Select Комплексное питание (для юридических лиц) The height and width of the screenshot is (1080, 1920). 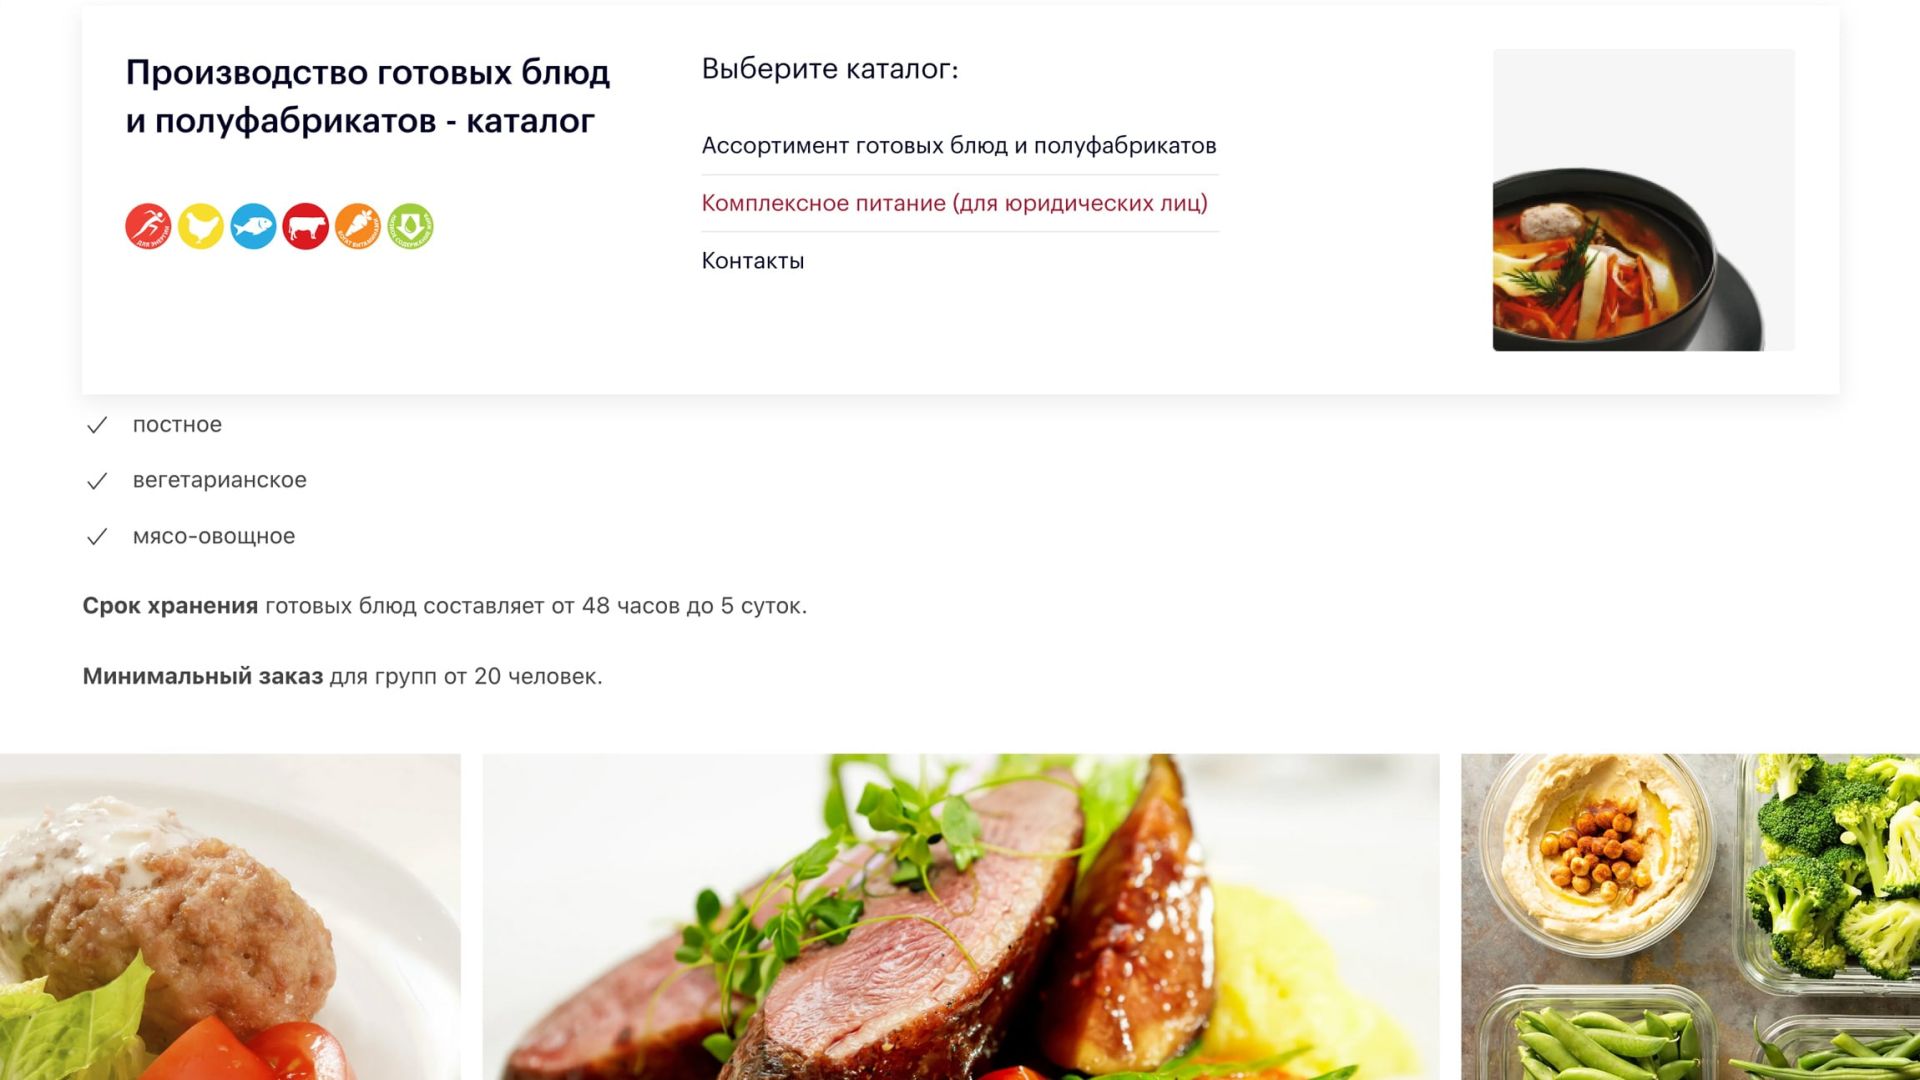tap(955, 203)
